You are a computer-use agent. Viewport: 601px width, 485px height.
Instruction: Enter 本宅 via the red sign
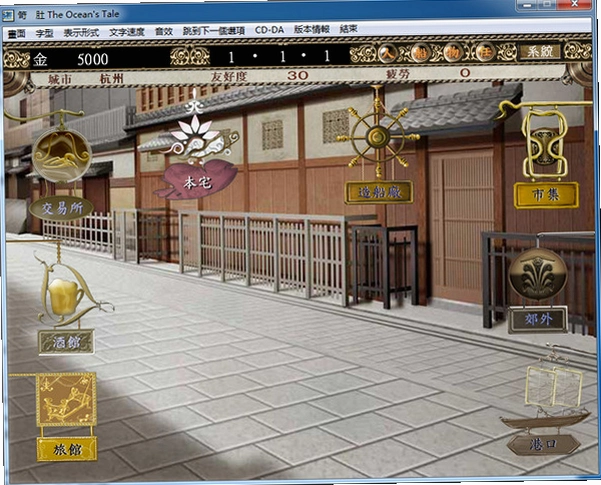197,182
